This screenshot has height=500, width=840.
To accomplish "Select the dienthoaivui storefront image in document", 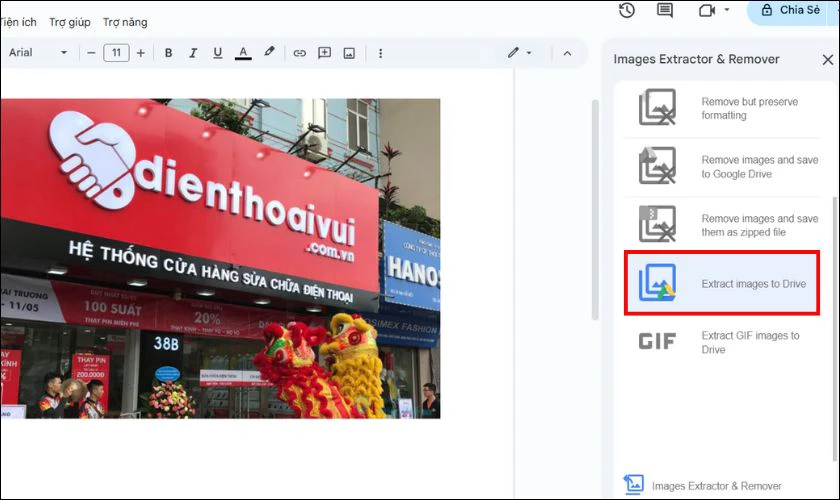I will 220,258.
